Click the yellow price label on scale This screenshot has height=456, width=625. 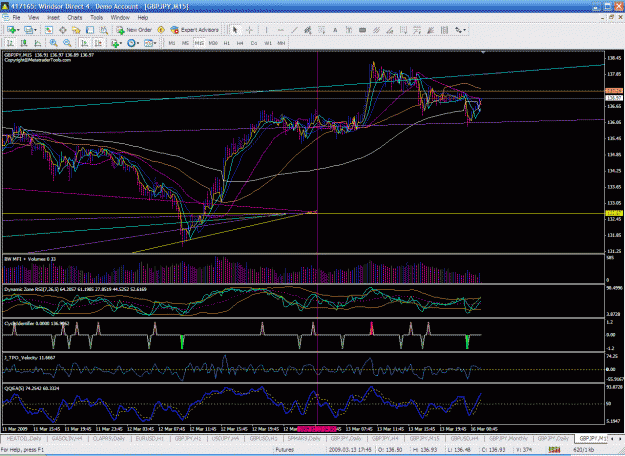point(614,213)
